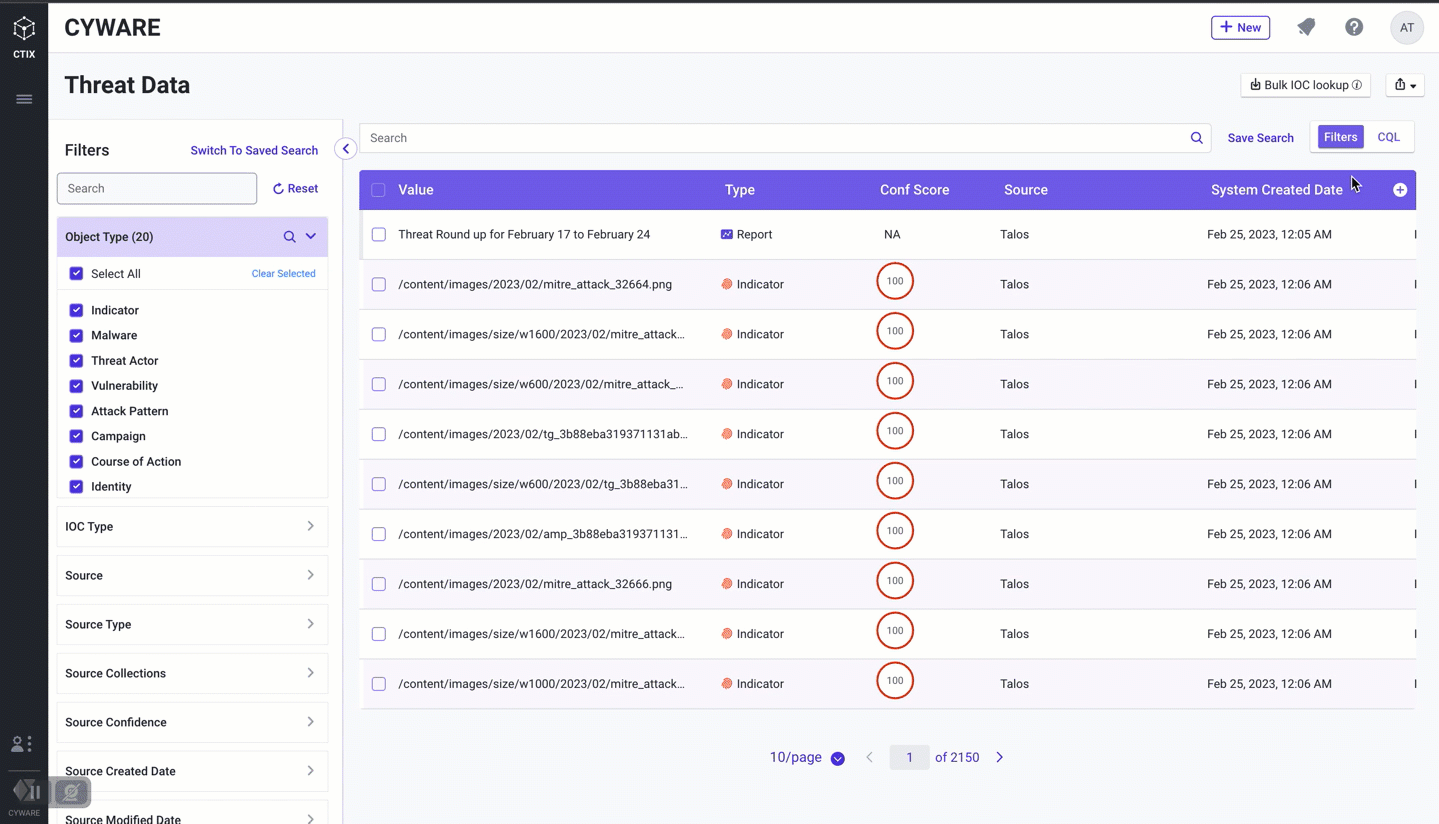Click the export share icon dropdown
The image size is (1439, 824).
[x=1404, y=85]
